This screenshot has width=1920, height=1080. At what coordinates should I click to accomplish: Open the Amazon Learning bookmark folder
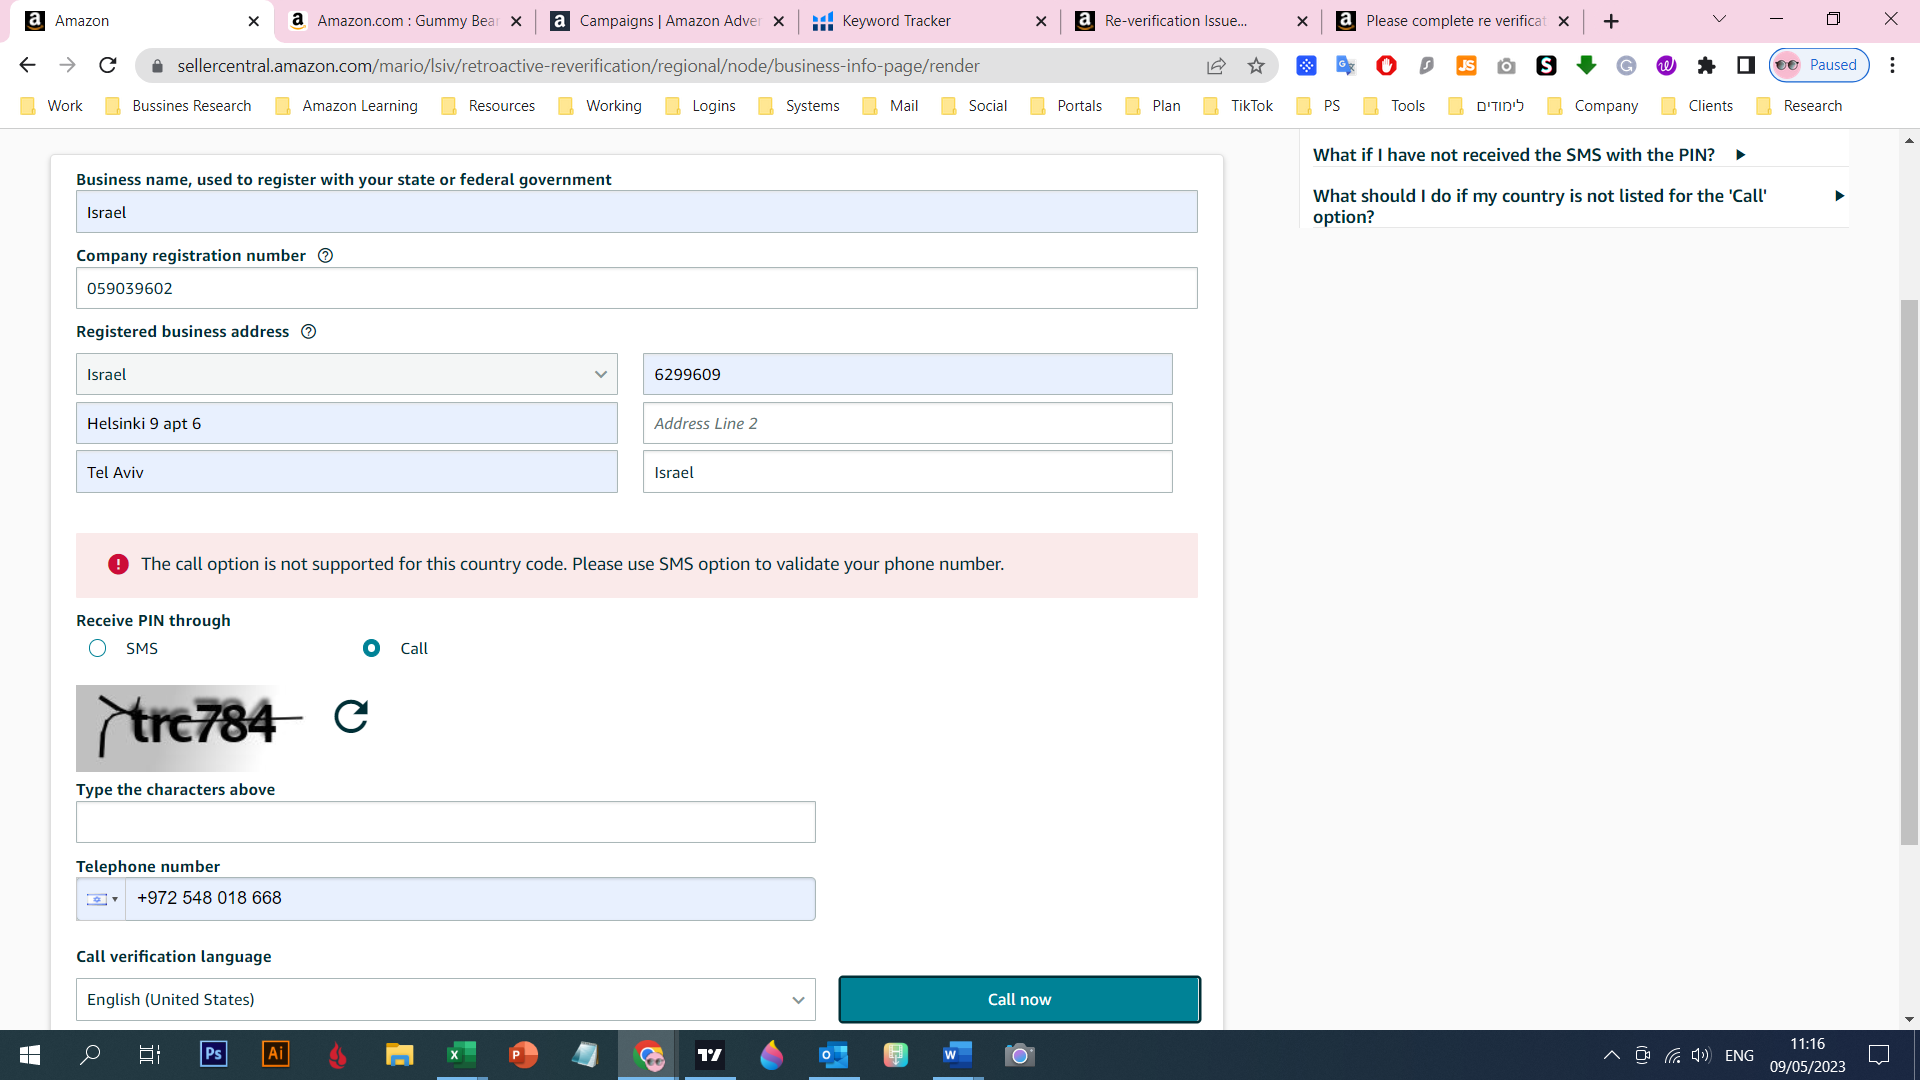(x=347, y=106)
